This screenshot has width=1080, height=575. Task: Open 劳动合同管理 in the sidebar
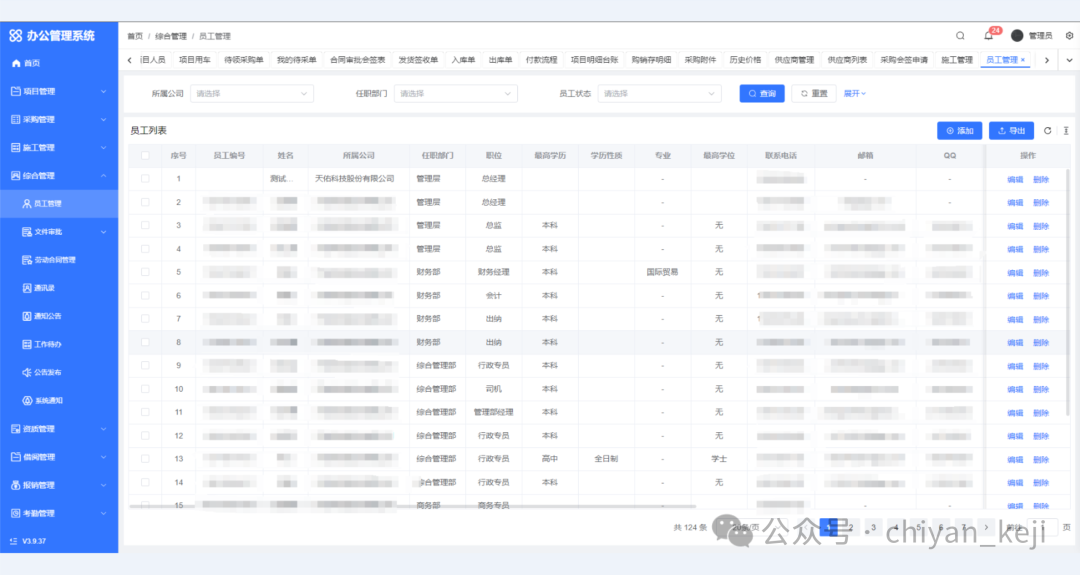tap(49, 260)
